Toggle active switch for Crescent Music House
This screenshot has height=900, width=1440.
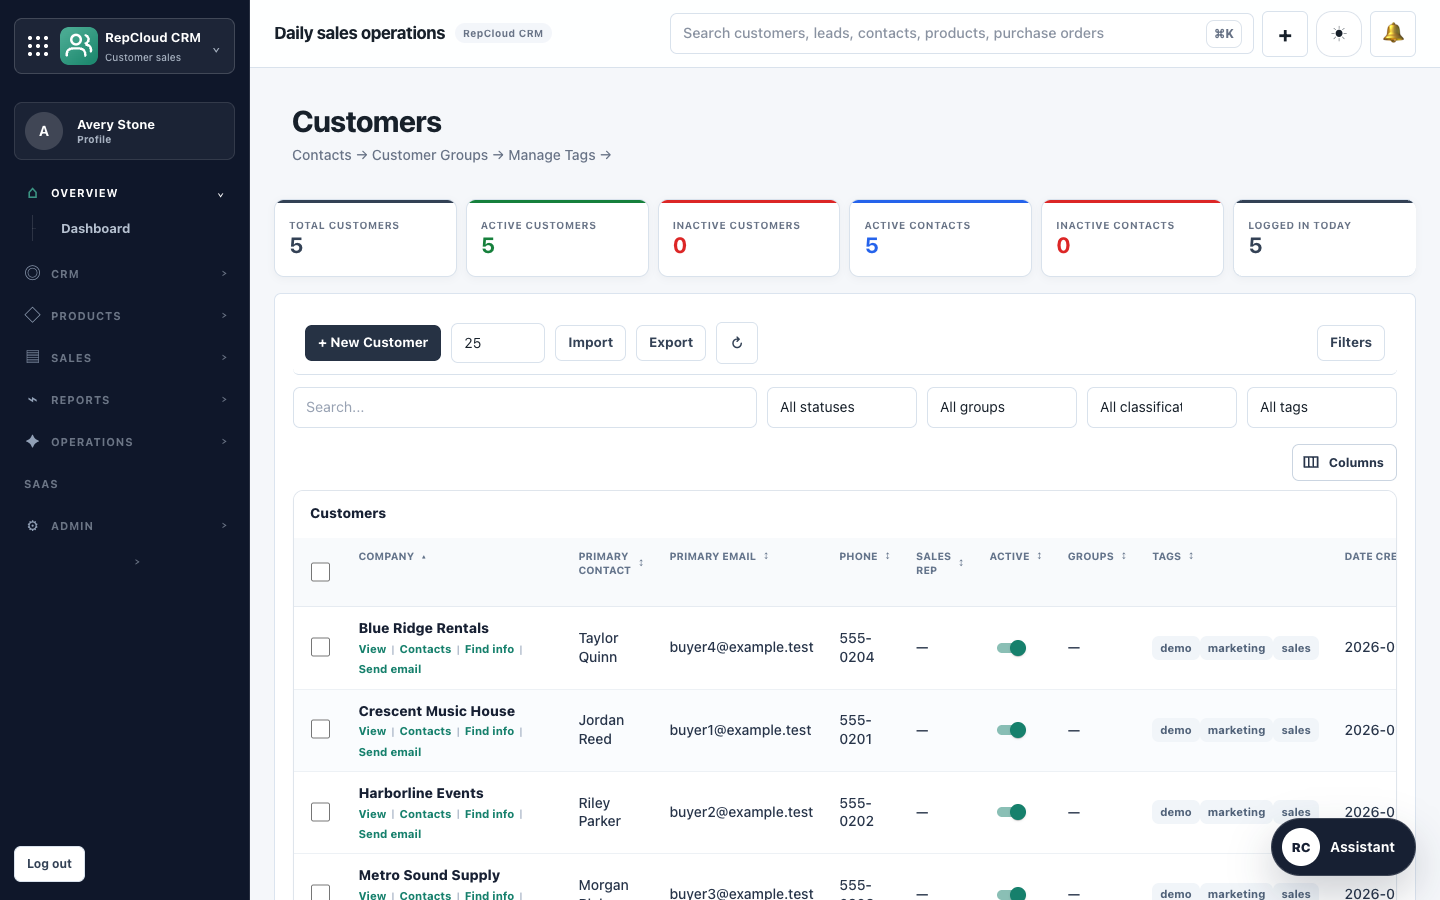[x=1011, y=730]
